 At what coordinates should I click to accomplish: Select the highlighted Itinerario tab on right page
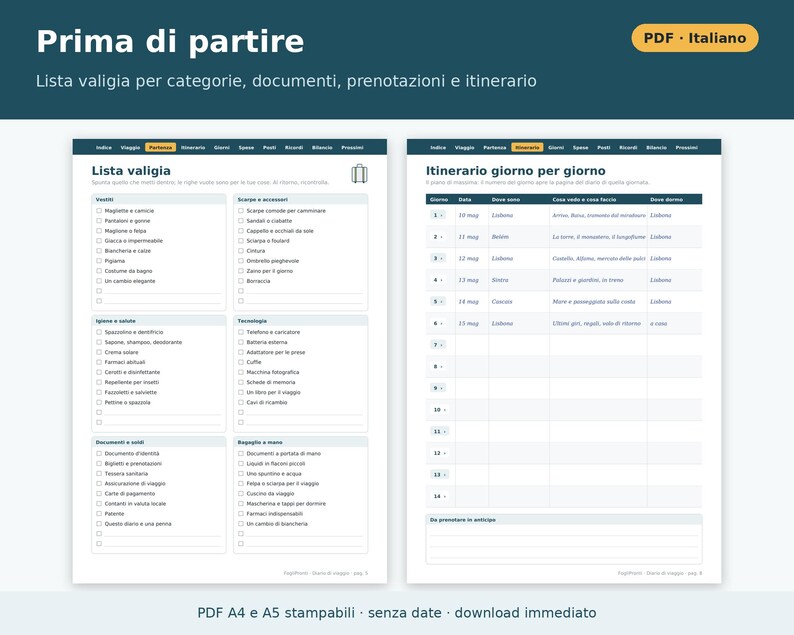(527, 147)
